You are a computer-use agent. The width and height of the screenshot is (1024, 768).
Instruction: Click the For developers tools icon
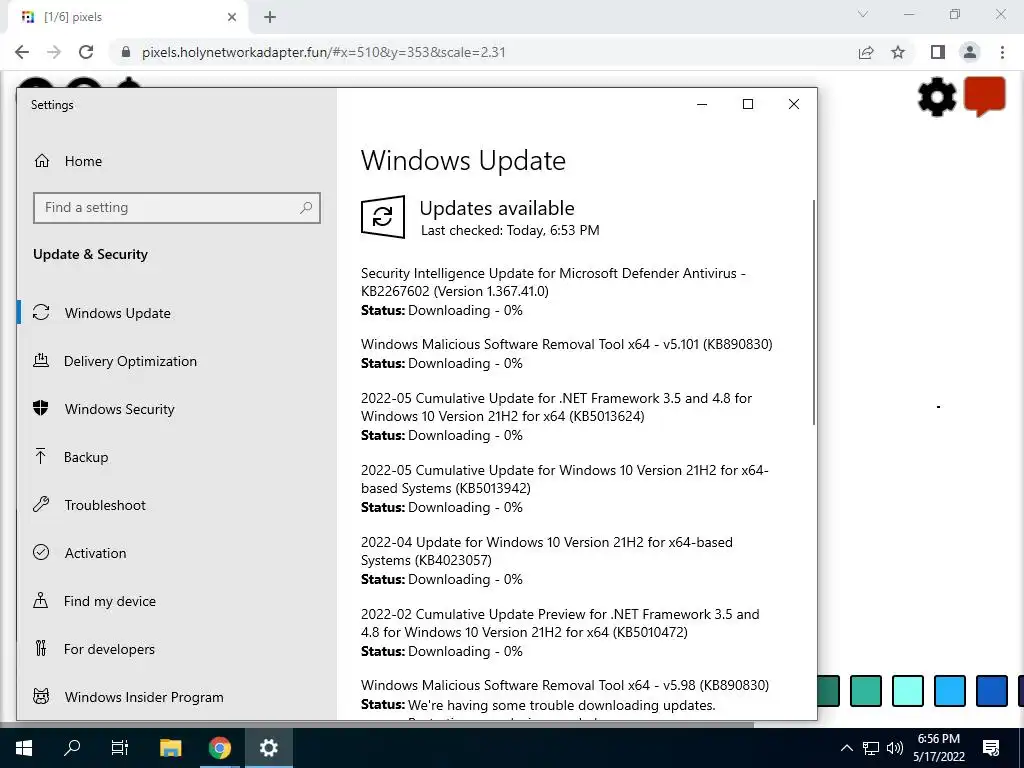click(x=40, y=648)
